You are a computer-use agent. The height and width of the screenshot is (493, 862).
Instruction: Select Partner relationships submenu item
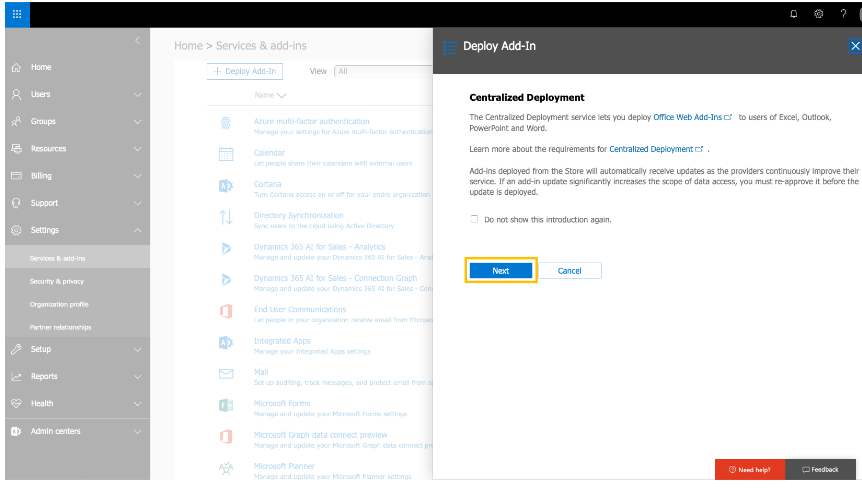[78, 327]
